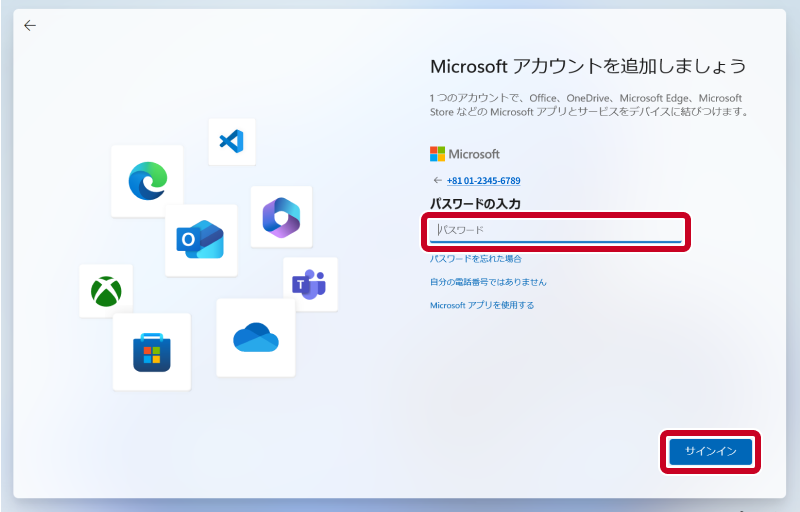Click the Microsoft Edge icon

(x=147, y=181)
